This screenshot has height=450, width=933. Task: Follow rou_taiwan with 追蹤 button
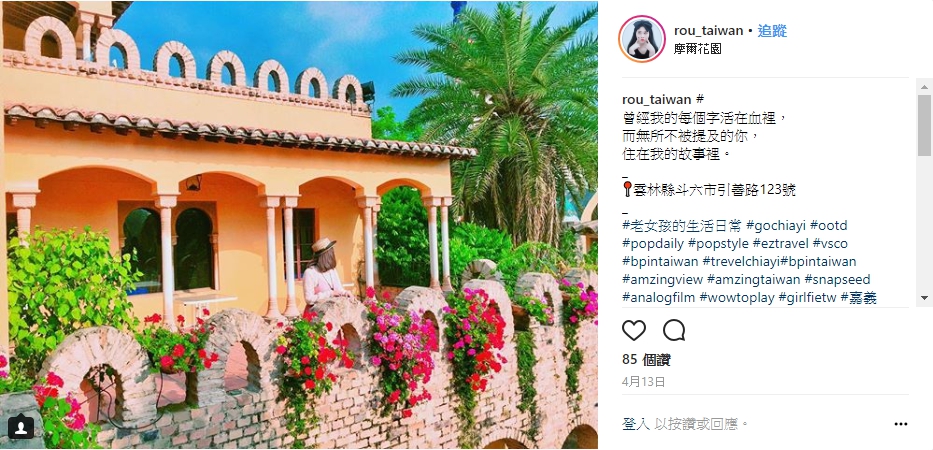tap(772, 31)
